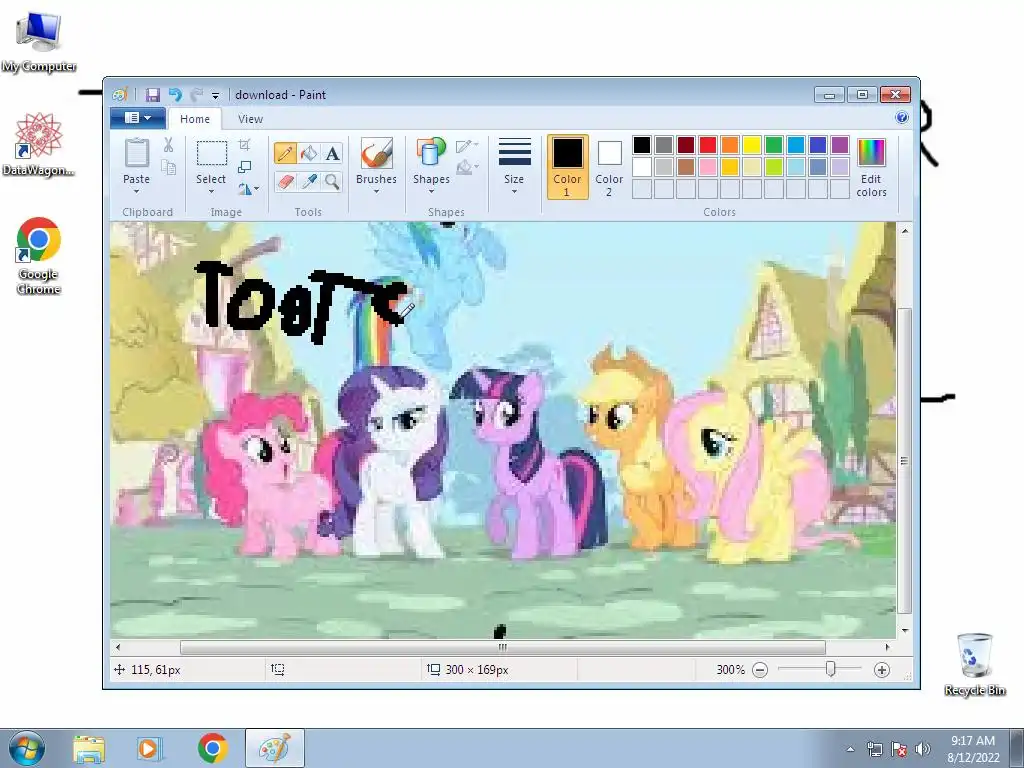Open Windows Media Player from taskbar
1024x768 pixels.
(150, 748)
